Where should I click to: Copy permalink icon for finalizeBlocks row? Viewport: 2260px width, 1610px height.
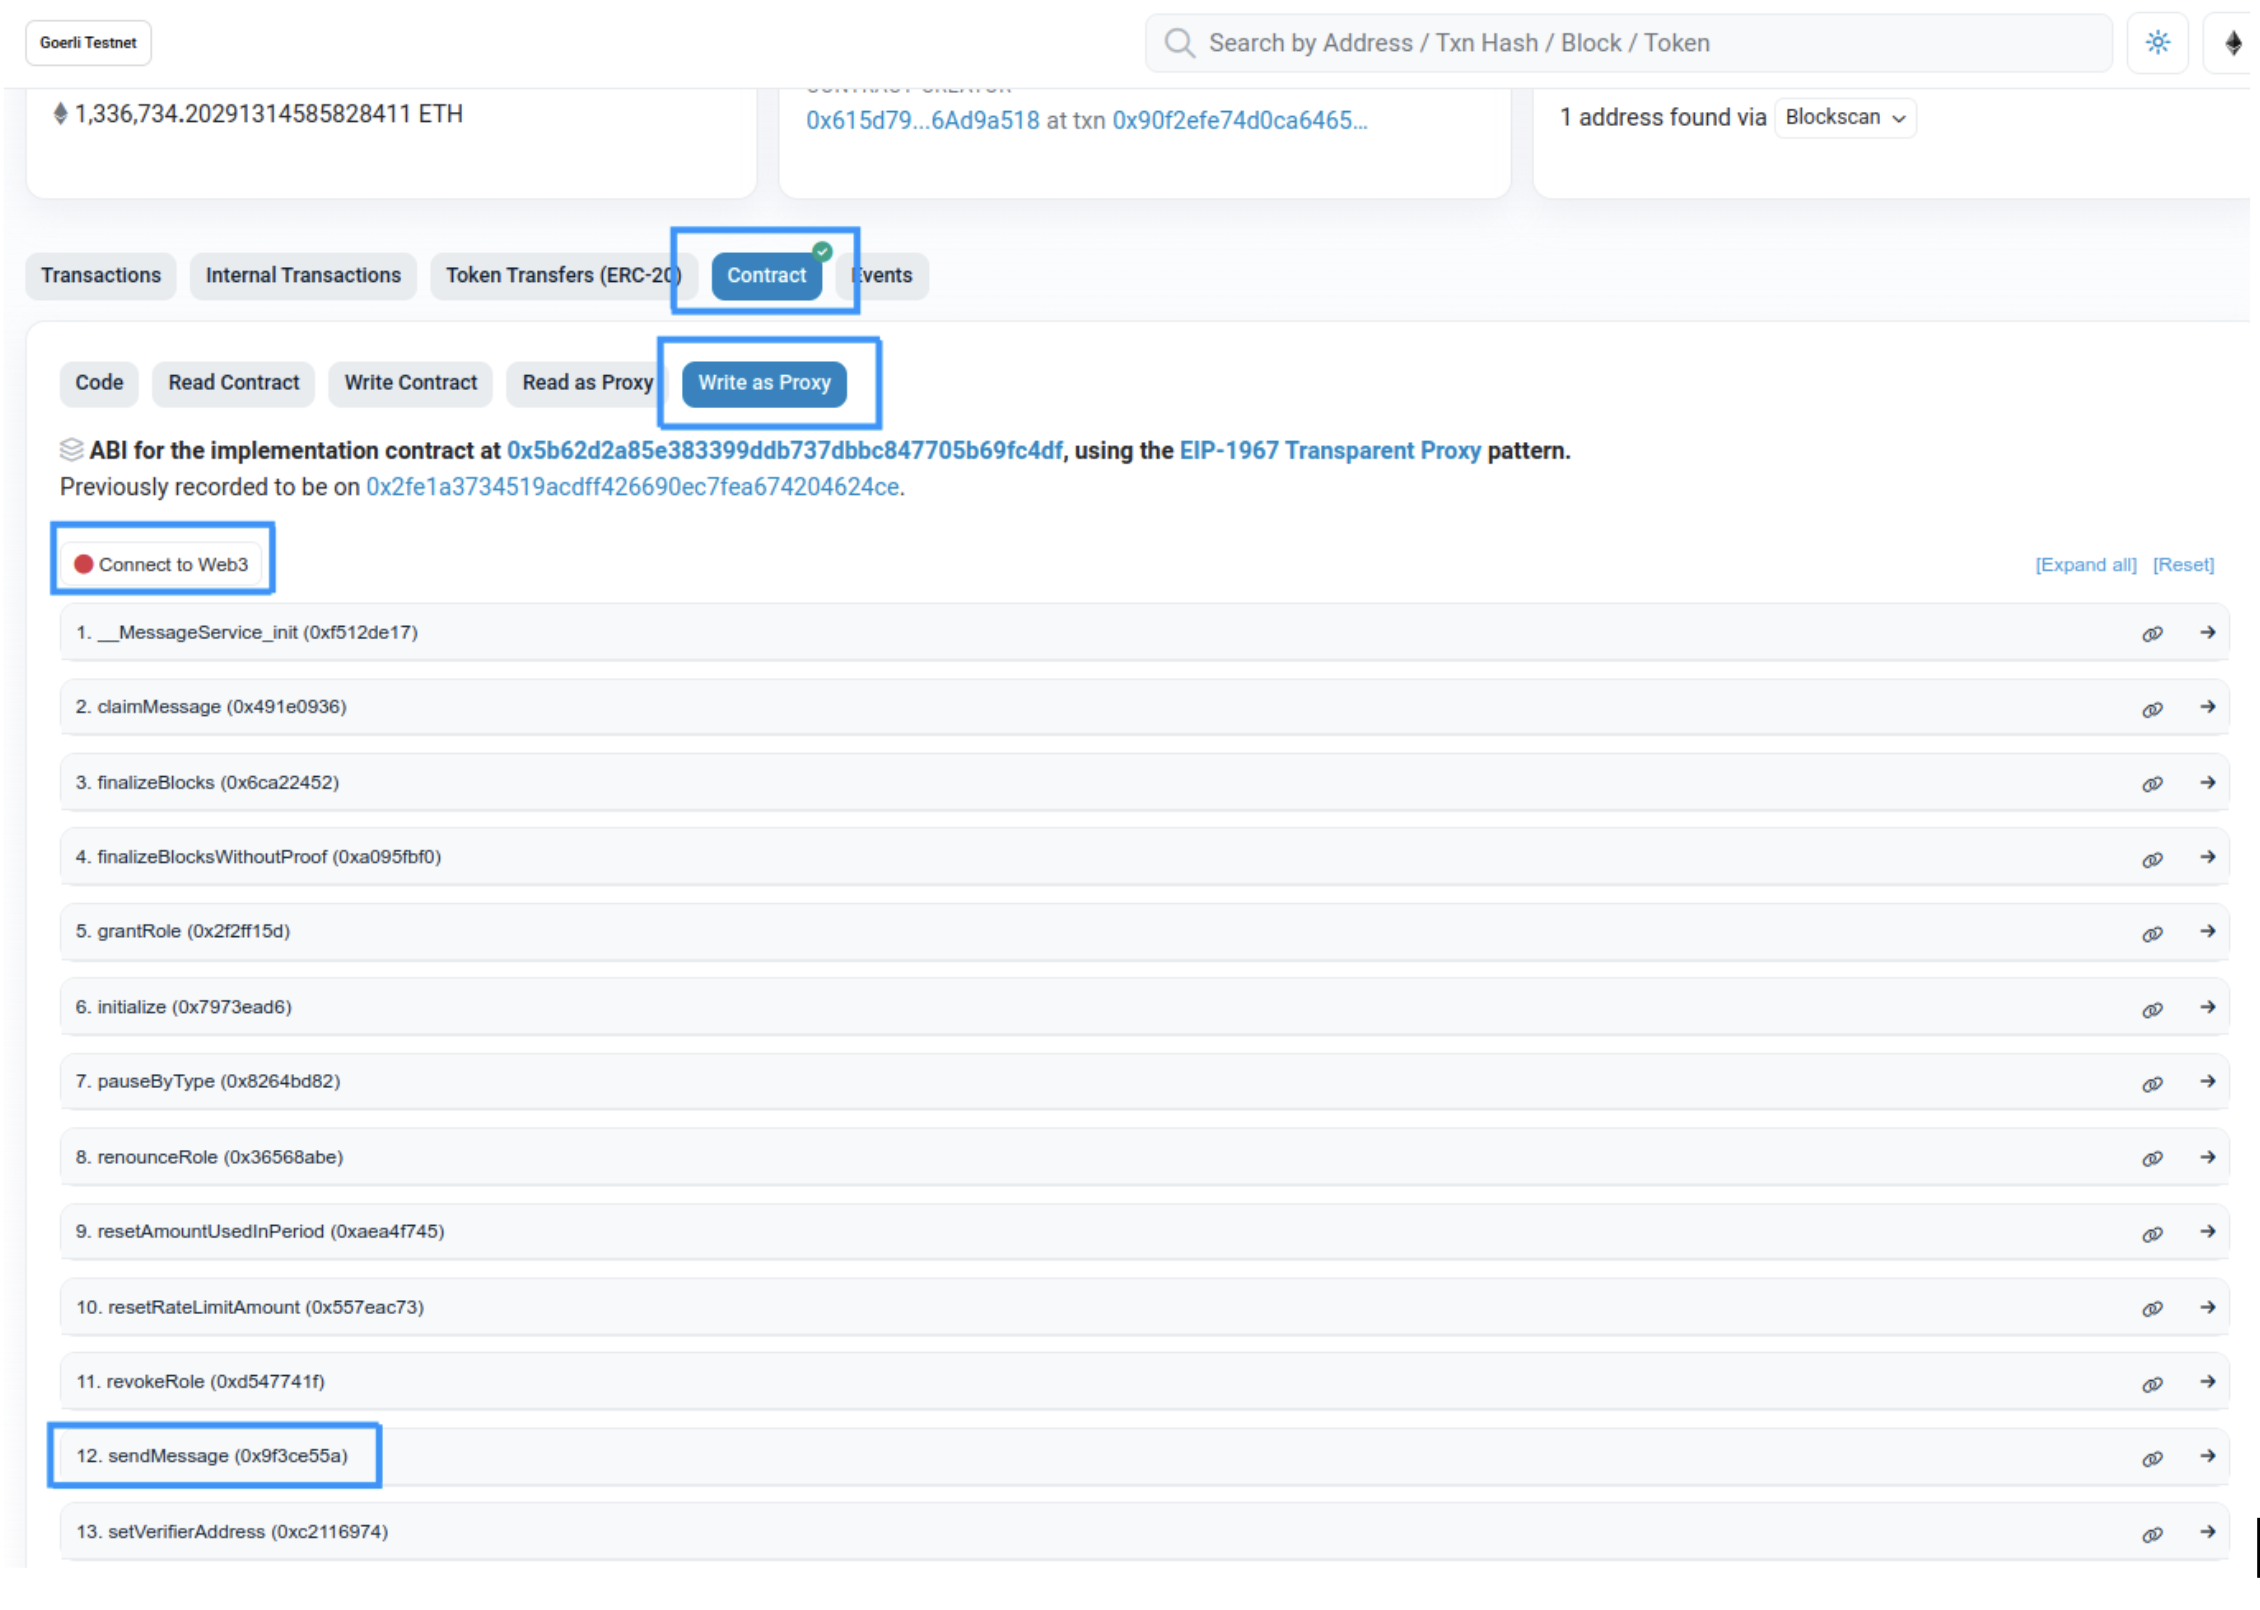point(2152,784)
